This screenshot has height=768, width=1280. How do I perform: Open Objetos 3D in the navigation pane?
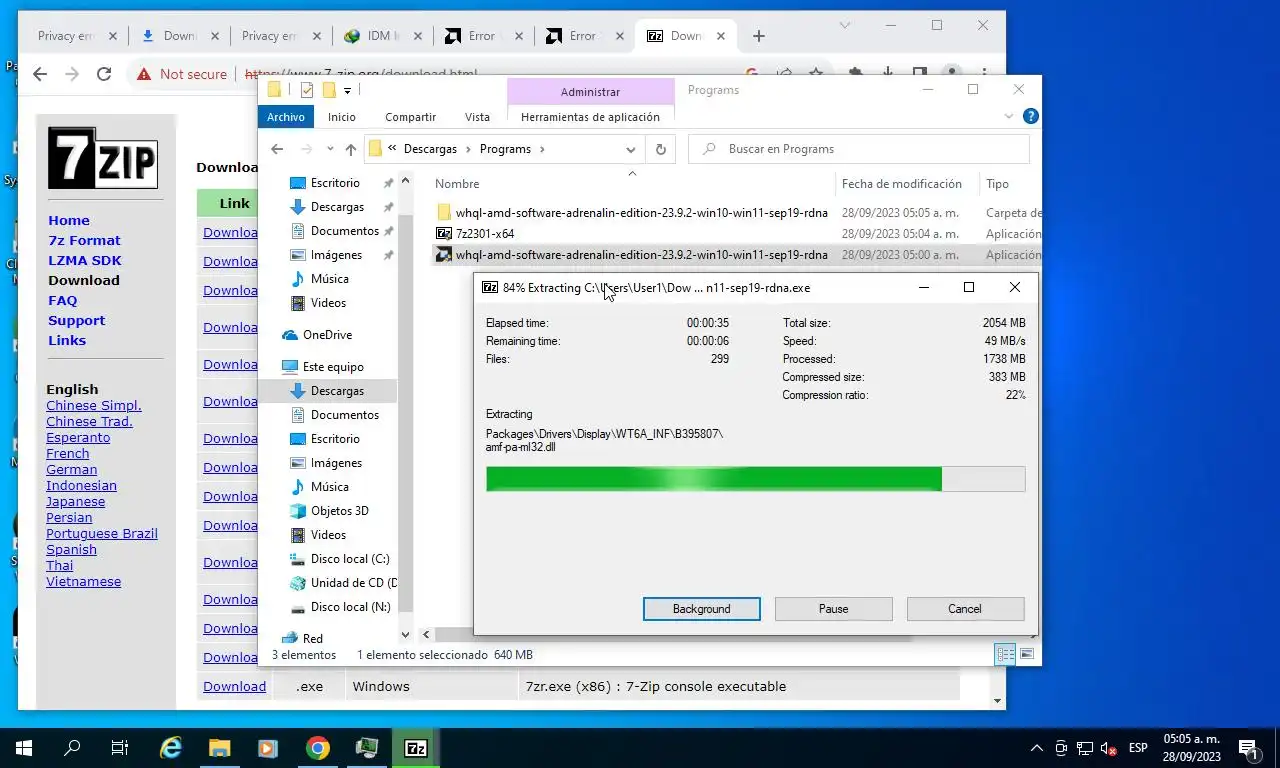coord(339,510)
